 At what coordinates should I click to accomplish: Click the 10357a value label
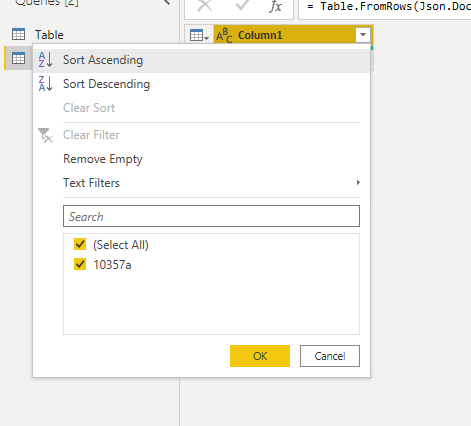tap(112, 265)
